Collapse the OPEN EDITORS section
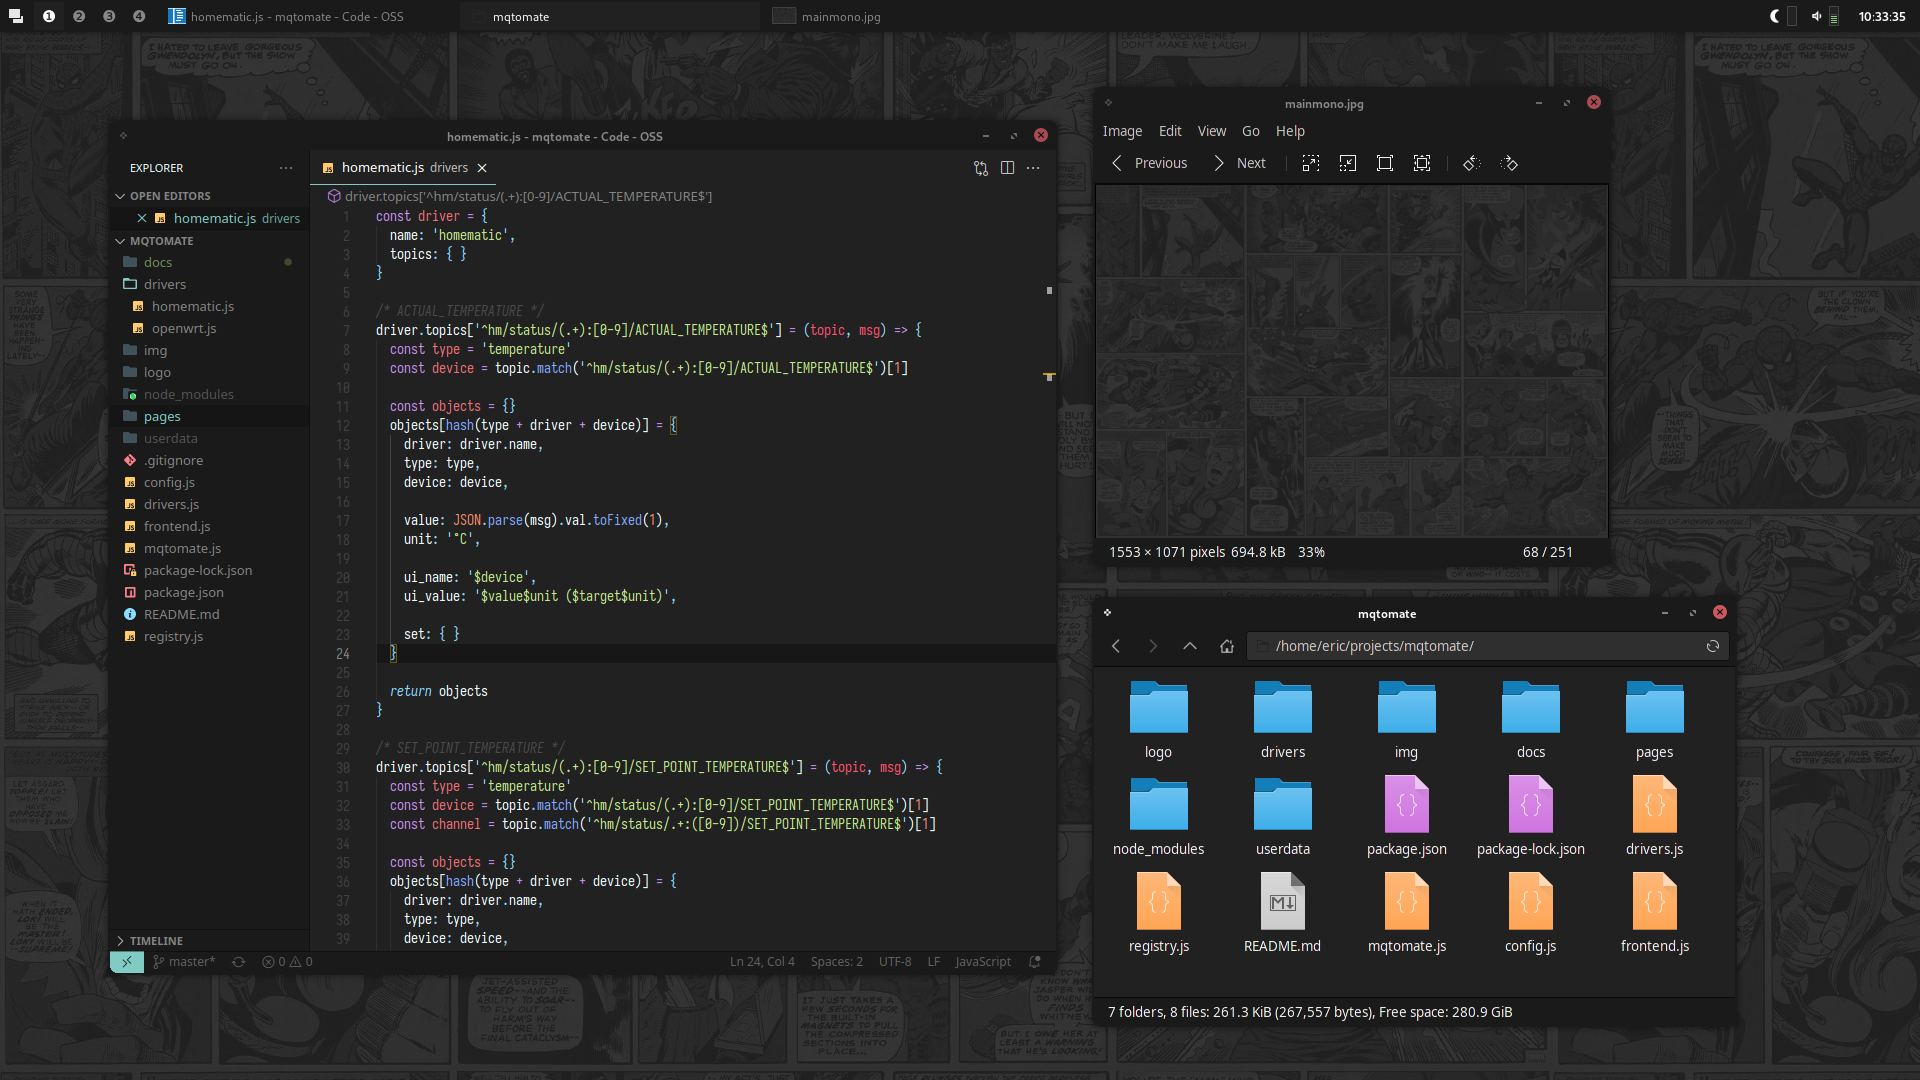 click(x=209, y=196)
